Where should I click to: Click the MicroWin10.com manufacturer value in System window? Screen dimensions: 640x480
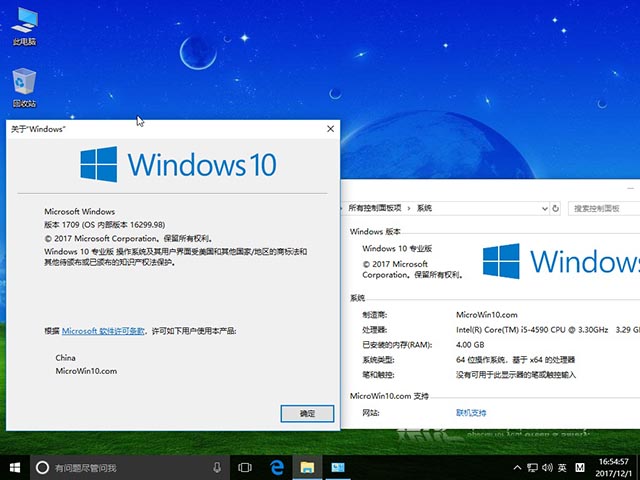tap(487, 315)
